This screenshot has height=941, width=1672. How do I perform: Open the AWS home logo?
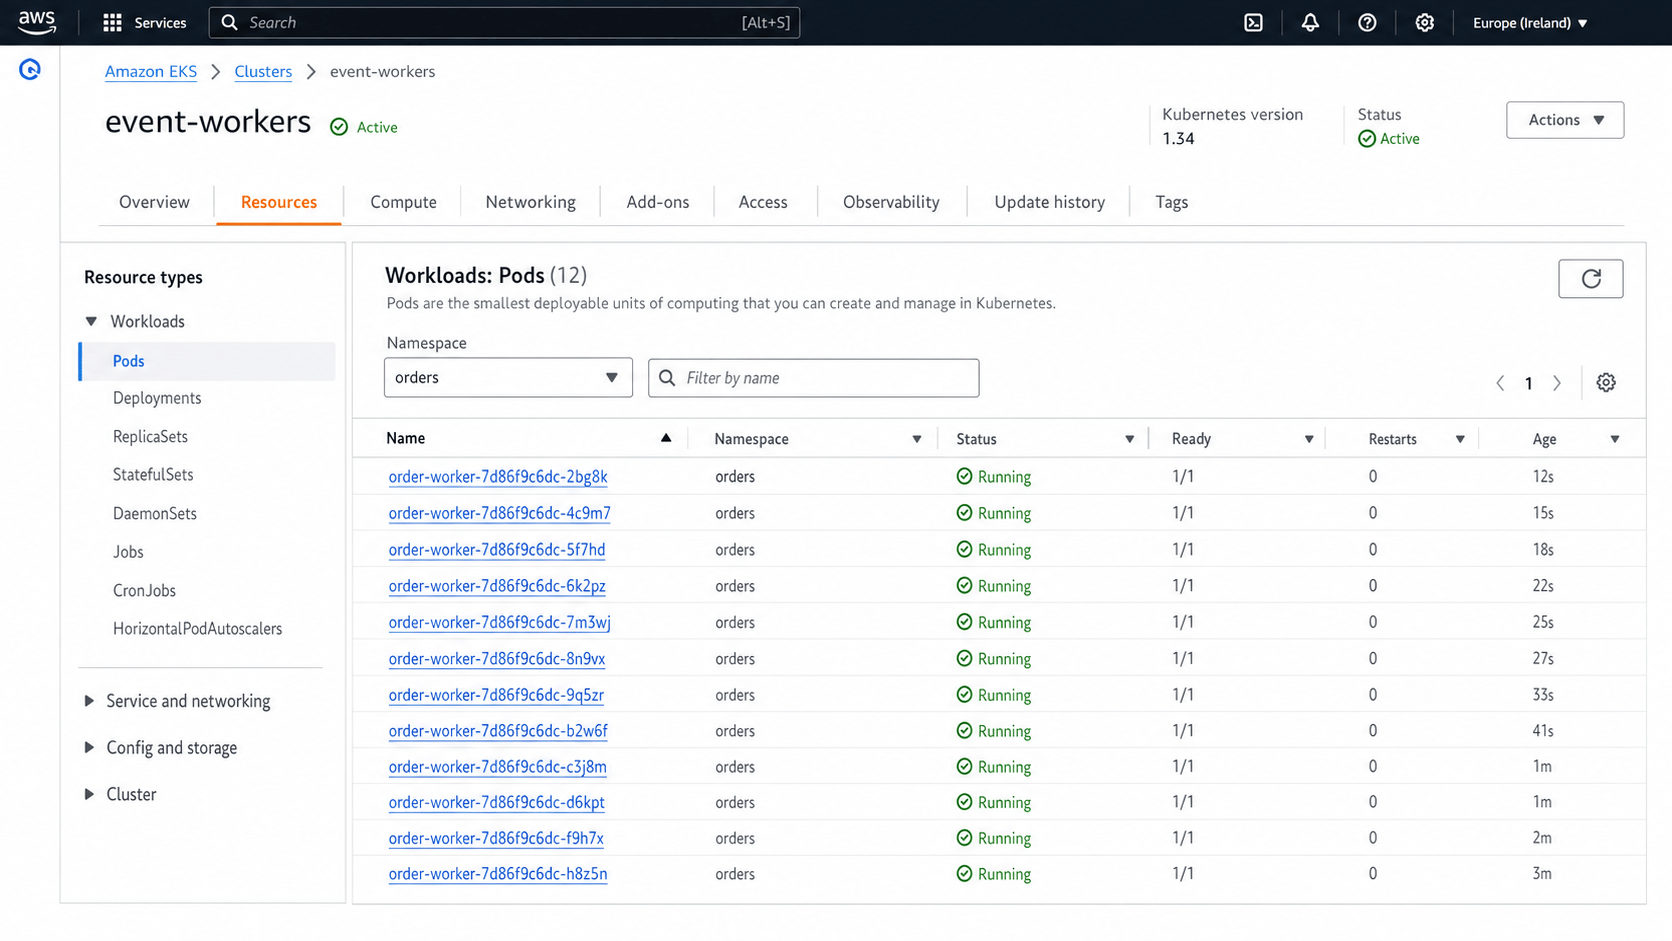click(x=37, y=22)
